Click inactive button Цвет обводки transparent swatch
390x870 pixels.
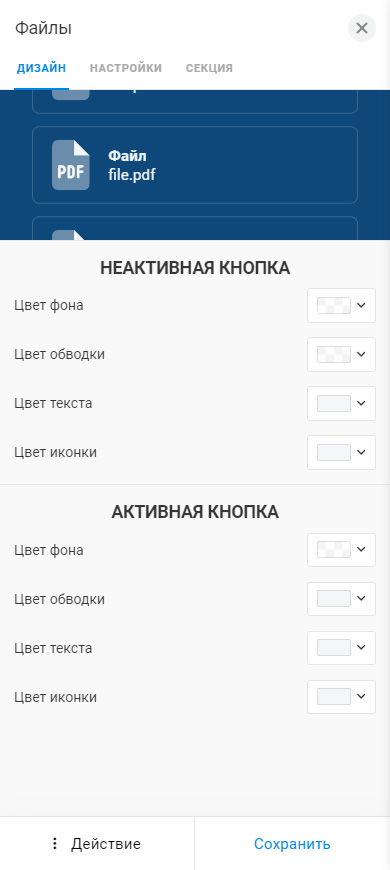[x=334, y=354]
